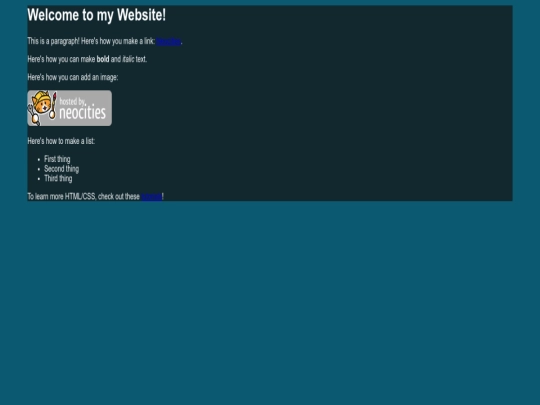The width and height of the screenshot is (540, 405).
Task: Click 'This is a paragraph!' text
Action: pyautogui.click(x=53, y=41)
